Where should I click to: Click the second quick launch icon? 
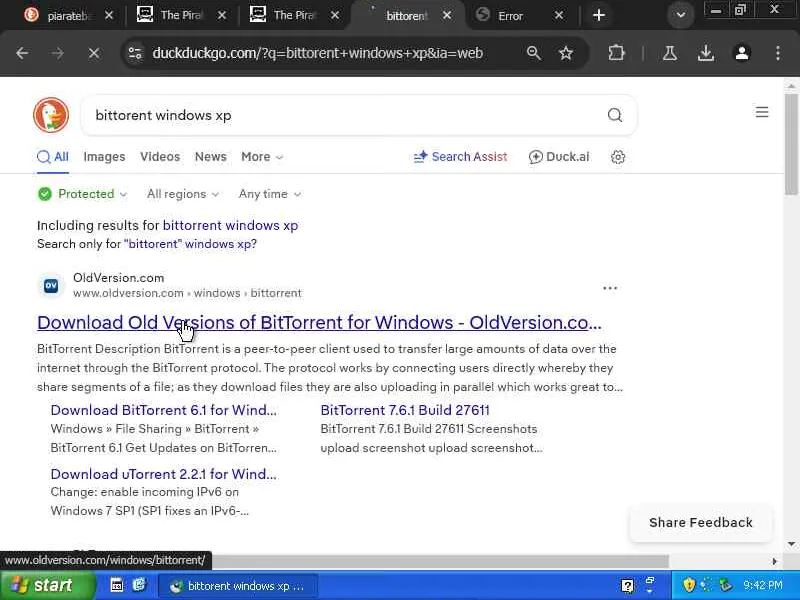coord(139,585)
